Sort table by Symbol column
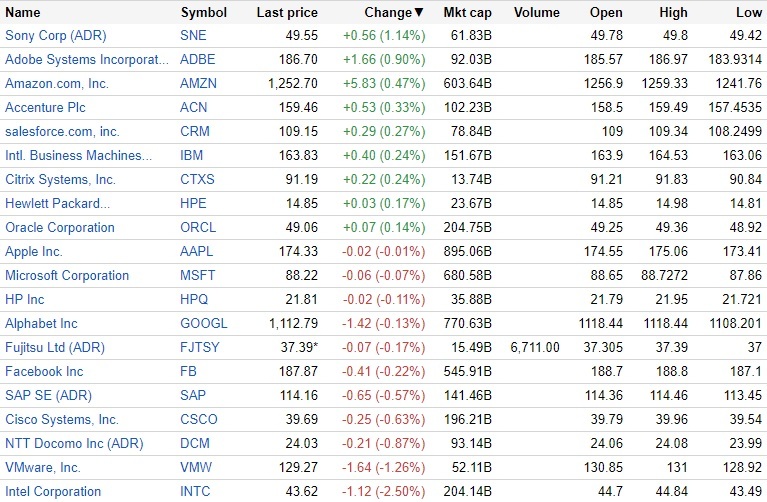Viewport: 767px width, 502px height. pyautogui.click(x=203, y=13)
